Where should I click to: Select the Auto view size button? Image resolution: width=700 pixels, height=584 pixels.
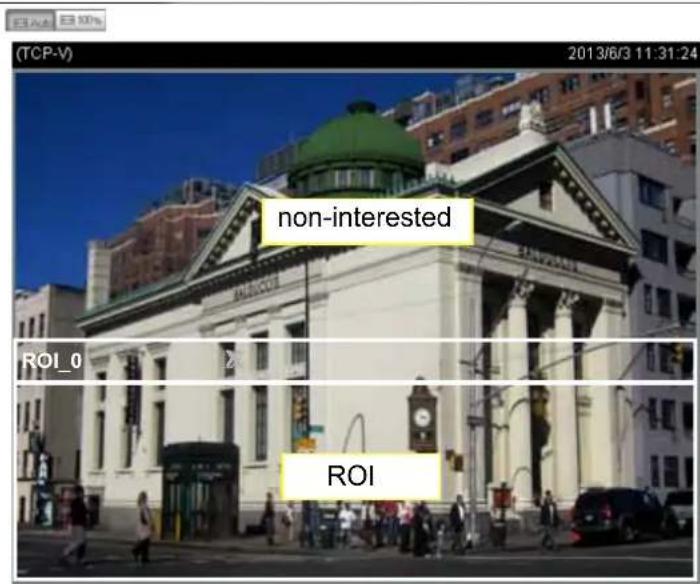pyautogui.click(x=30, y=21)
